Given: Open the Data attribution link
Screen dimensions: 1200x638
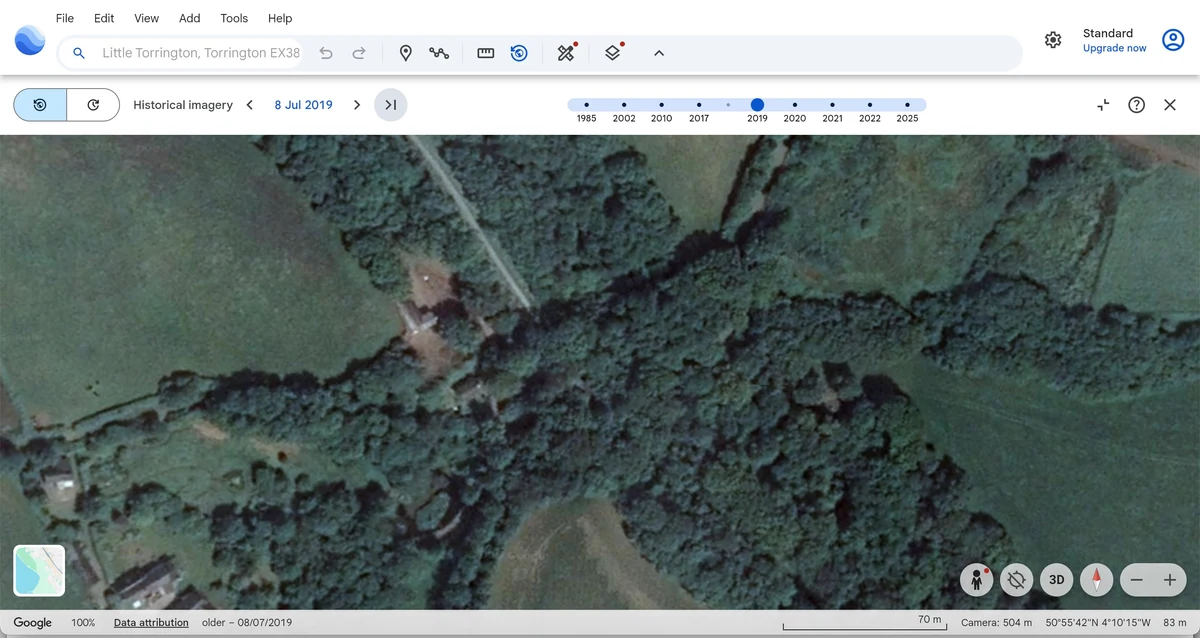Looking at the screenshot, I should [151, 623].
